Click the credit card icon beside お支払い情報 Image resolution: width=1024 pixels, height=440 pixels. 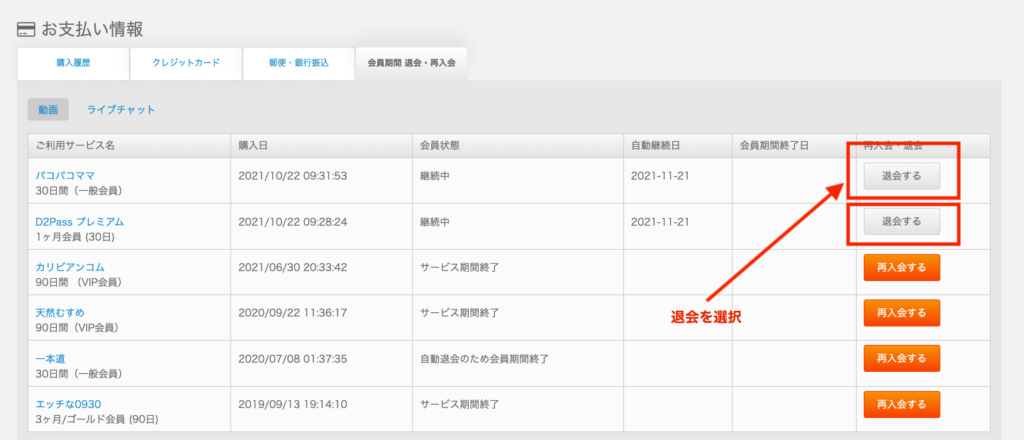coord(26,30)
